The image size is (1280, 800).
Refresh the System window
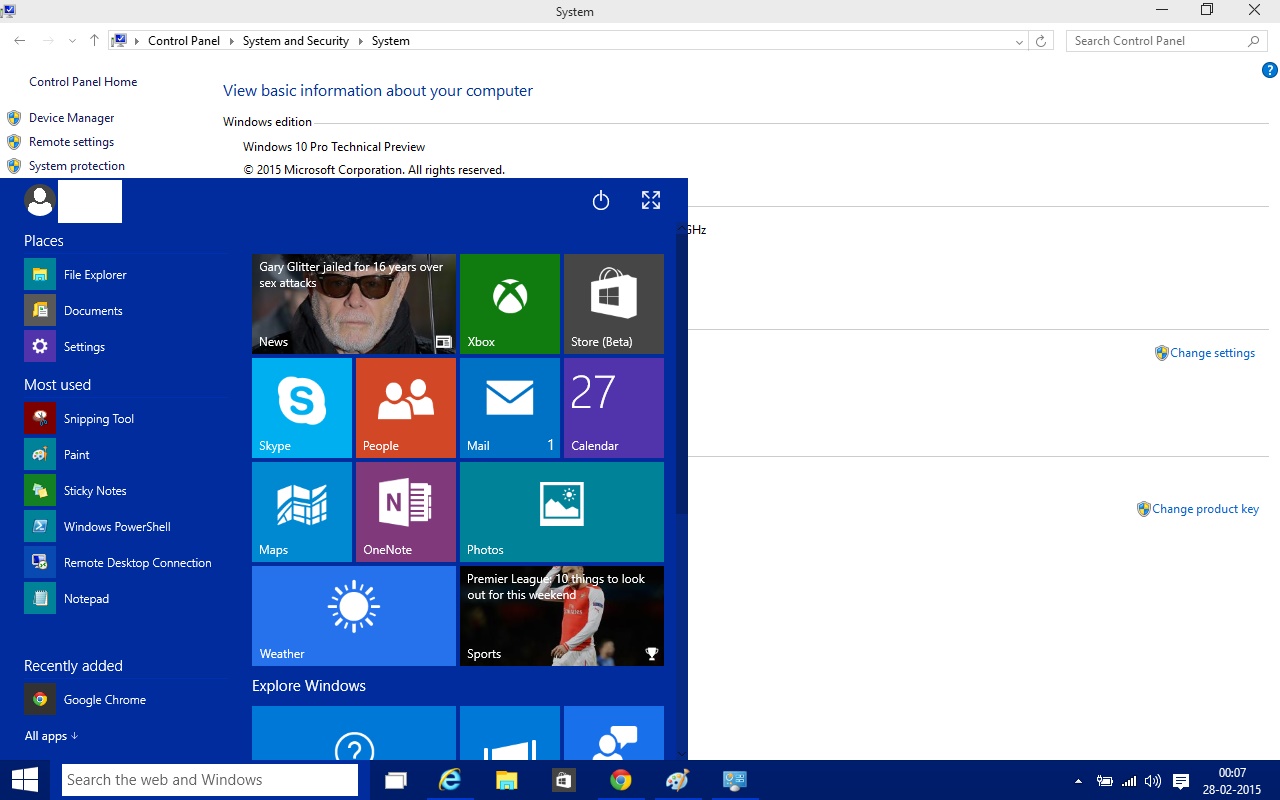[1041, 41]
